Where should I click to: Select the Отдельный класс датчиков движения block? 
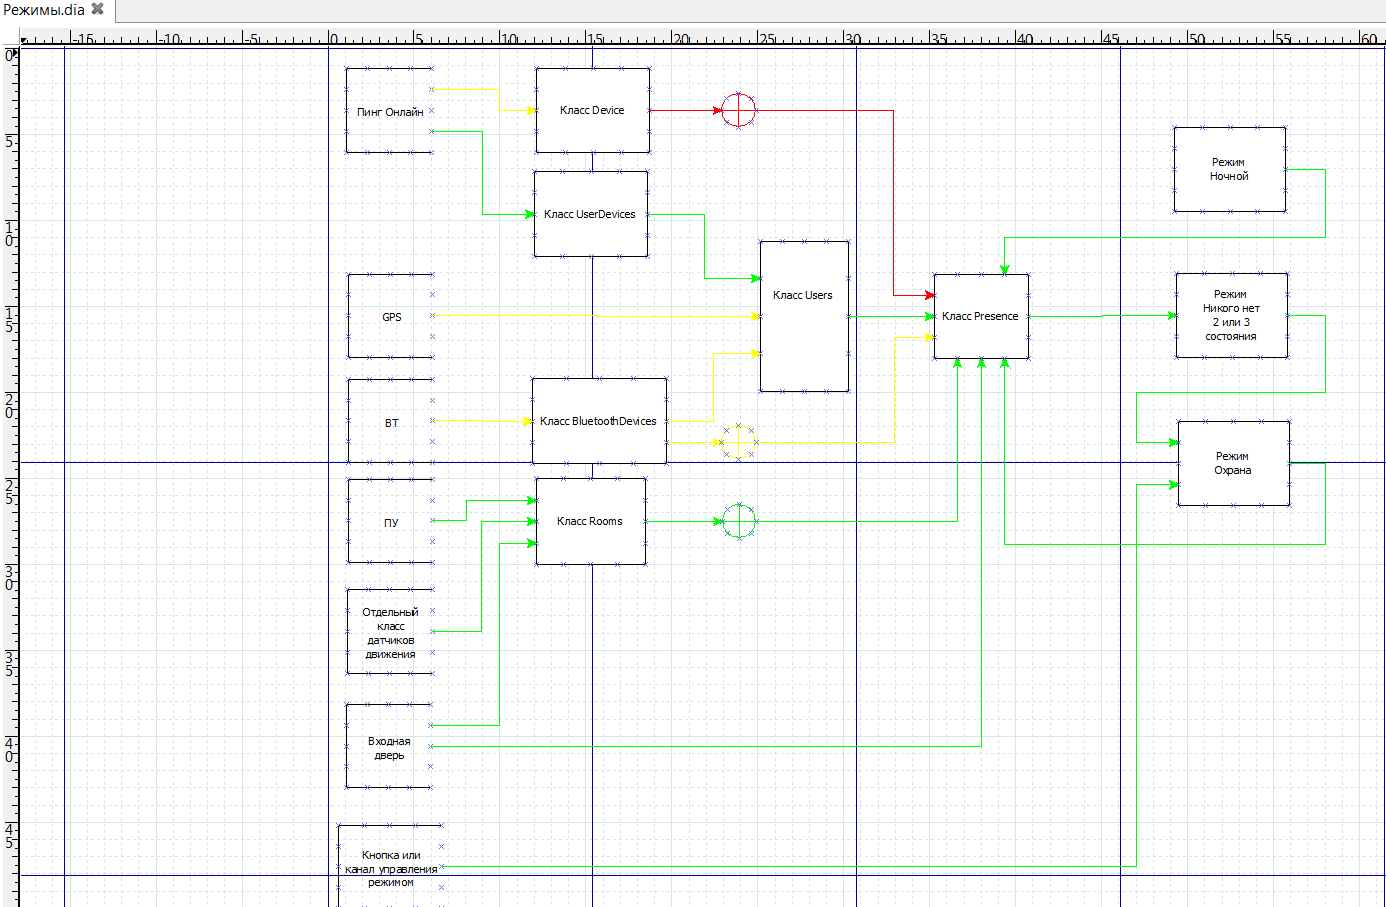390,632
